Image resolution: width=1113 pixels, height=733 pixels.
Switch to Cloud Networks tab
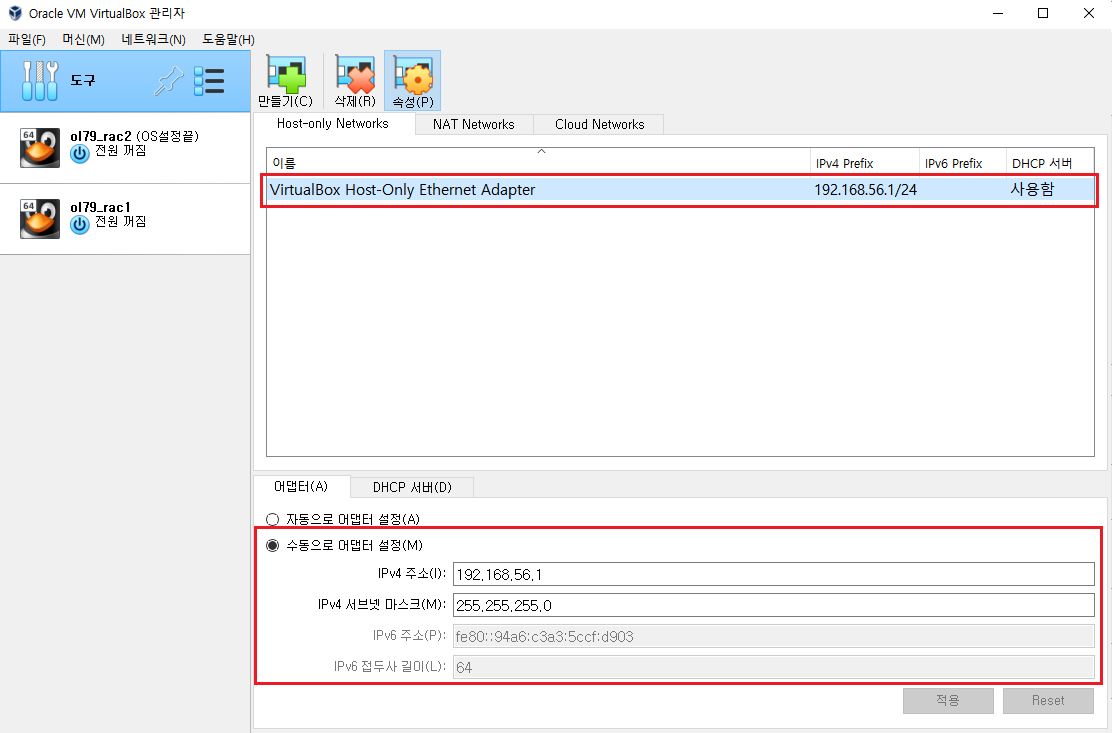(600, 124)
